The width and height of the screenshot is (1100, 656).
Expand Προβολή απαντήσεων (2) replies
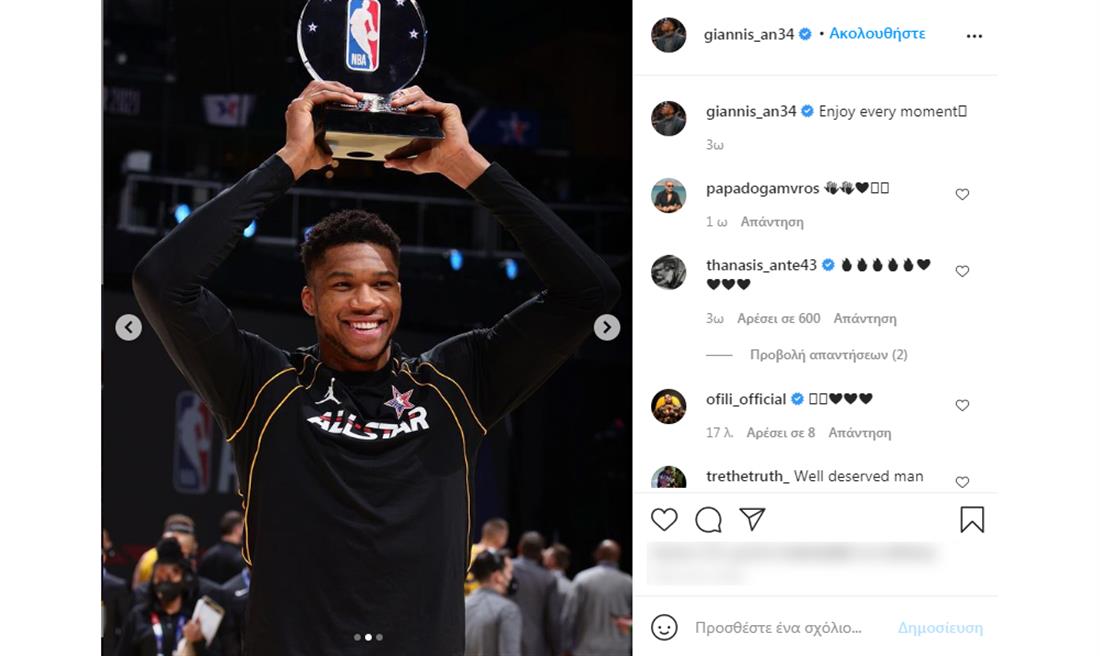(x=829, y=355)
